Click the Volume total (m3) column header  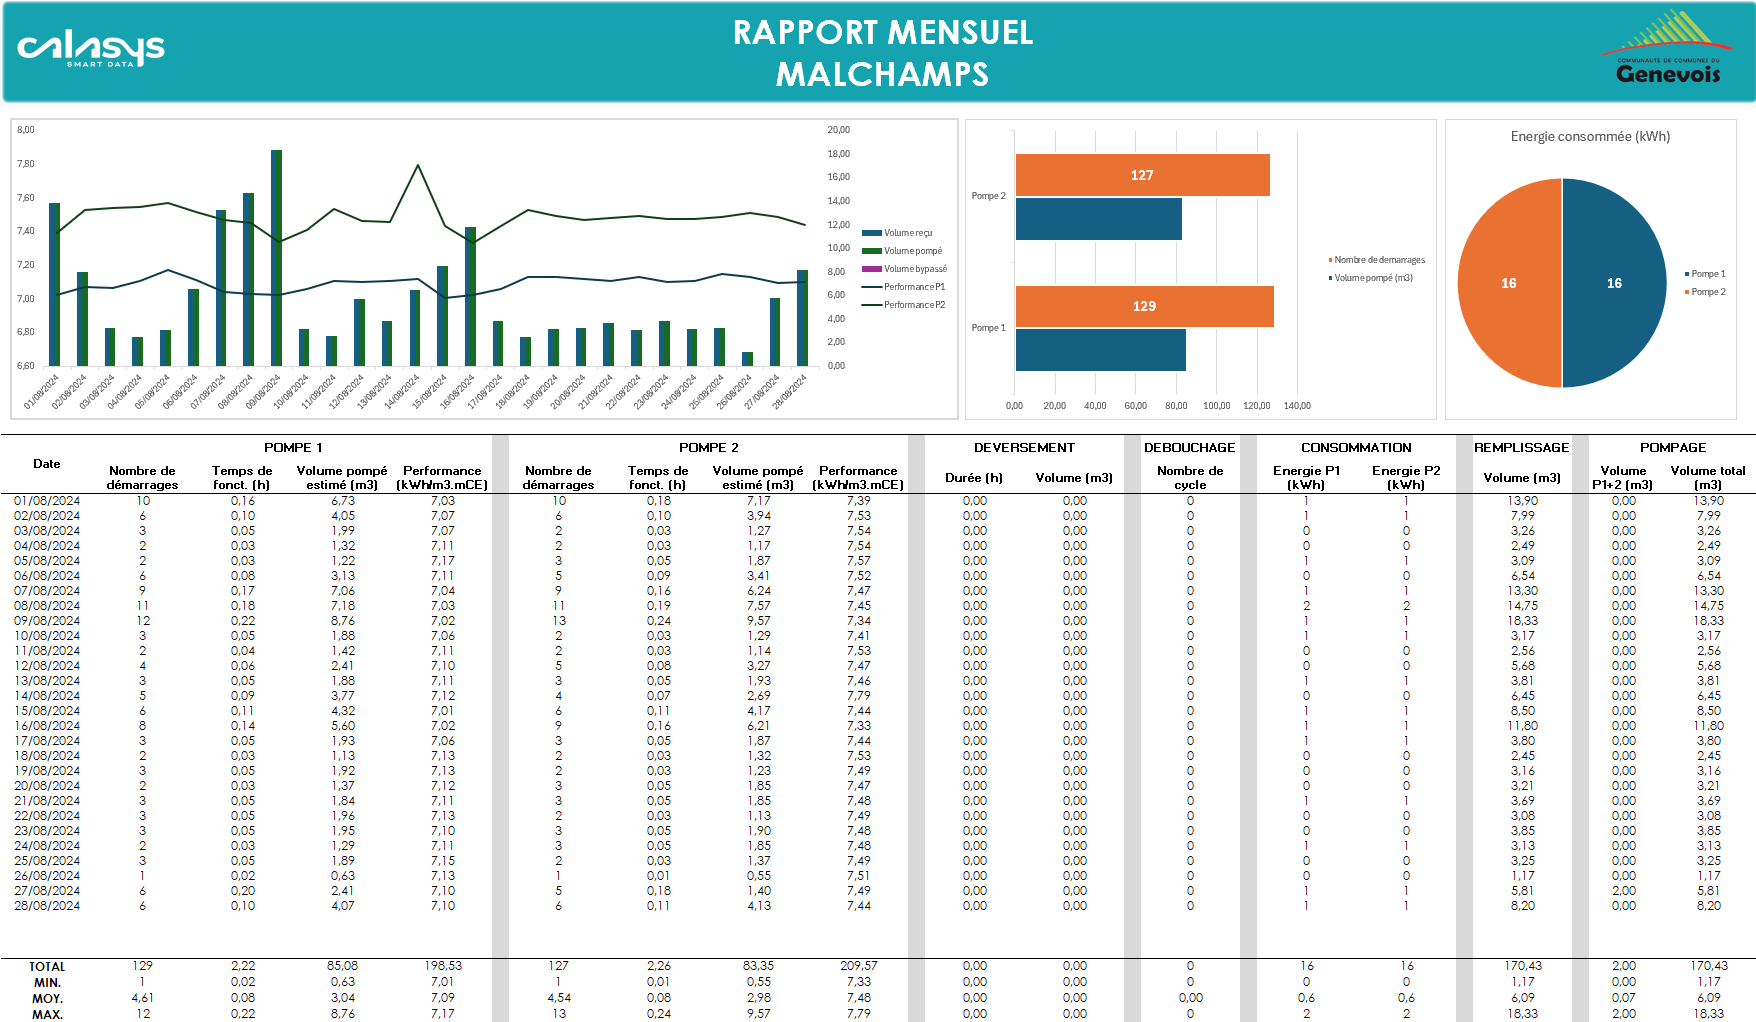pos(1708,477)
